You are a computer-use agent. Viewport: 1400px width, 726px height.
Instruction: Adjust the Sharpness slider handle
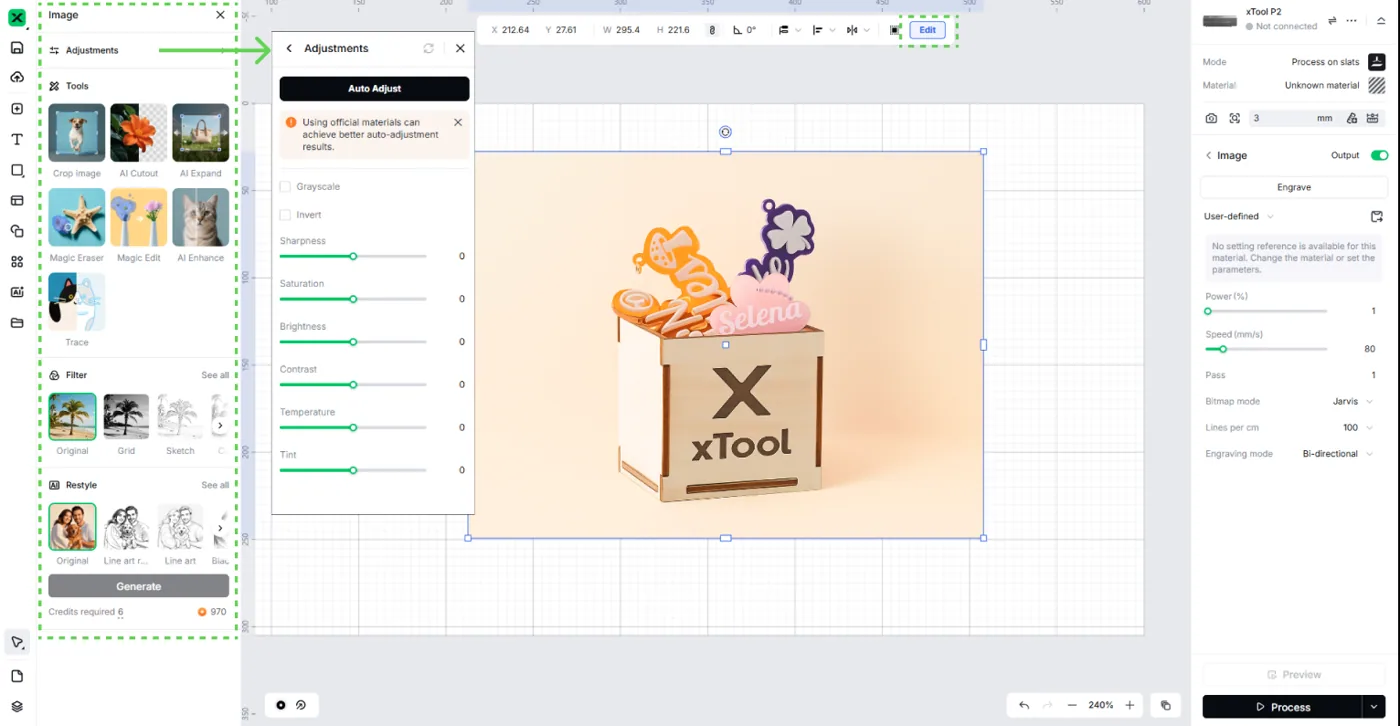coord(353,256)
